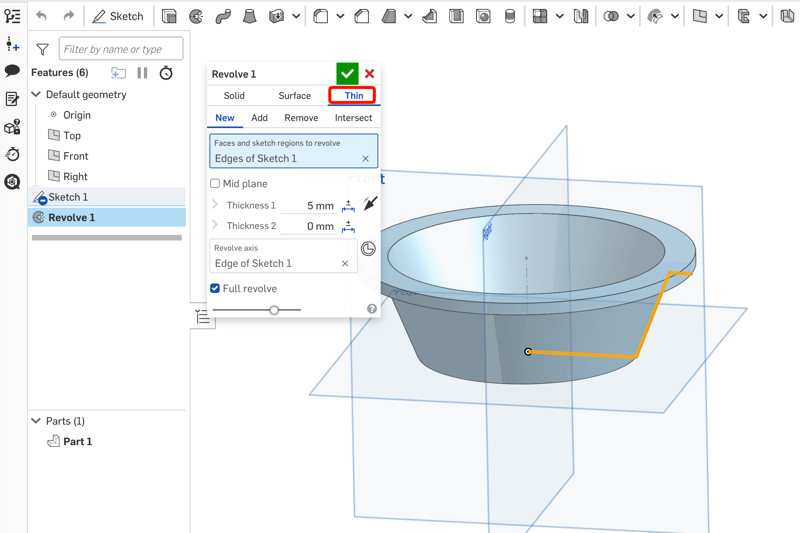Switch to the Surface tab
The width and height of the screenshot is (800, 533).
click(294, 96)
